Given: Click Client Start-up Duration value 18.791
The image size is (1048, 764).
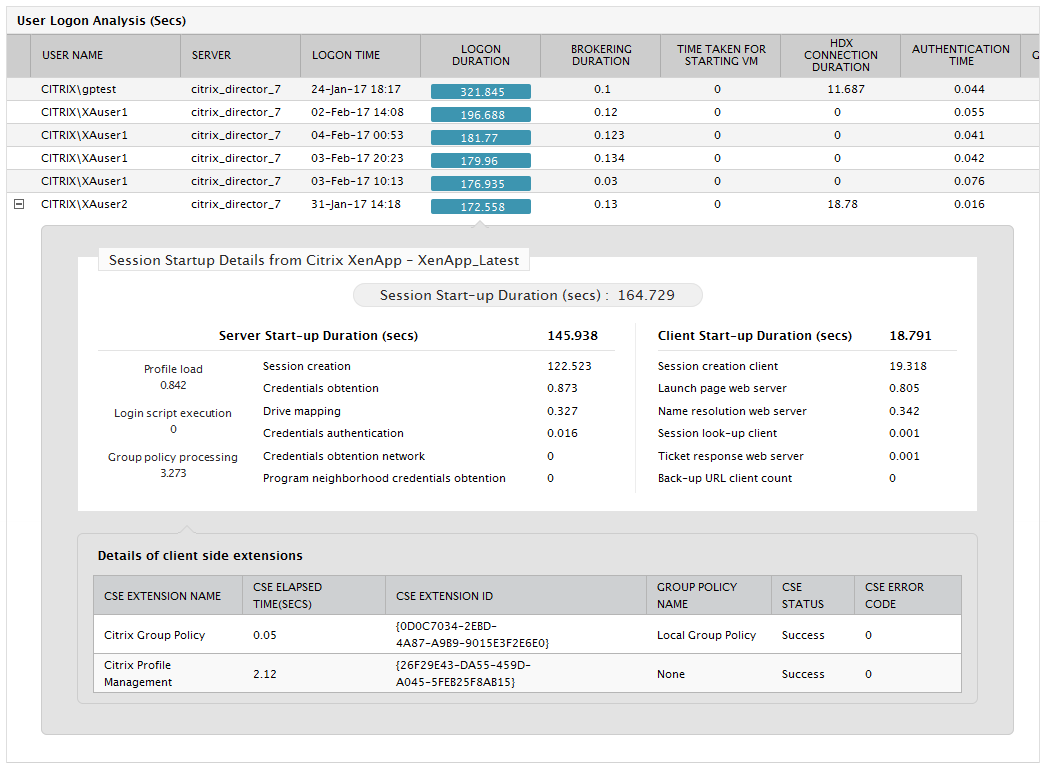Looking at the screenshot, I should pos(910,336).
